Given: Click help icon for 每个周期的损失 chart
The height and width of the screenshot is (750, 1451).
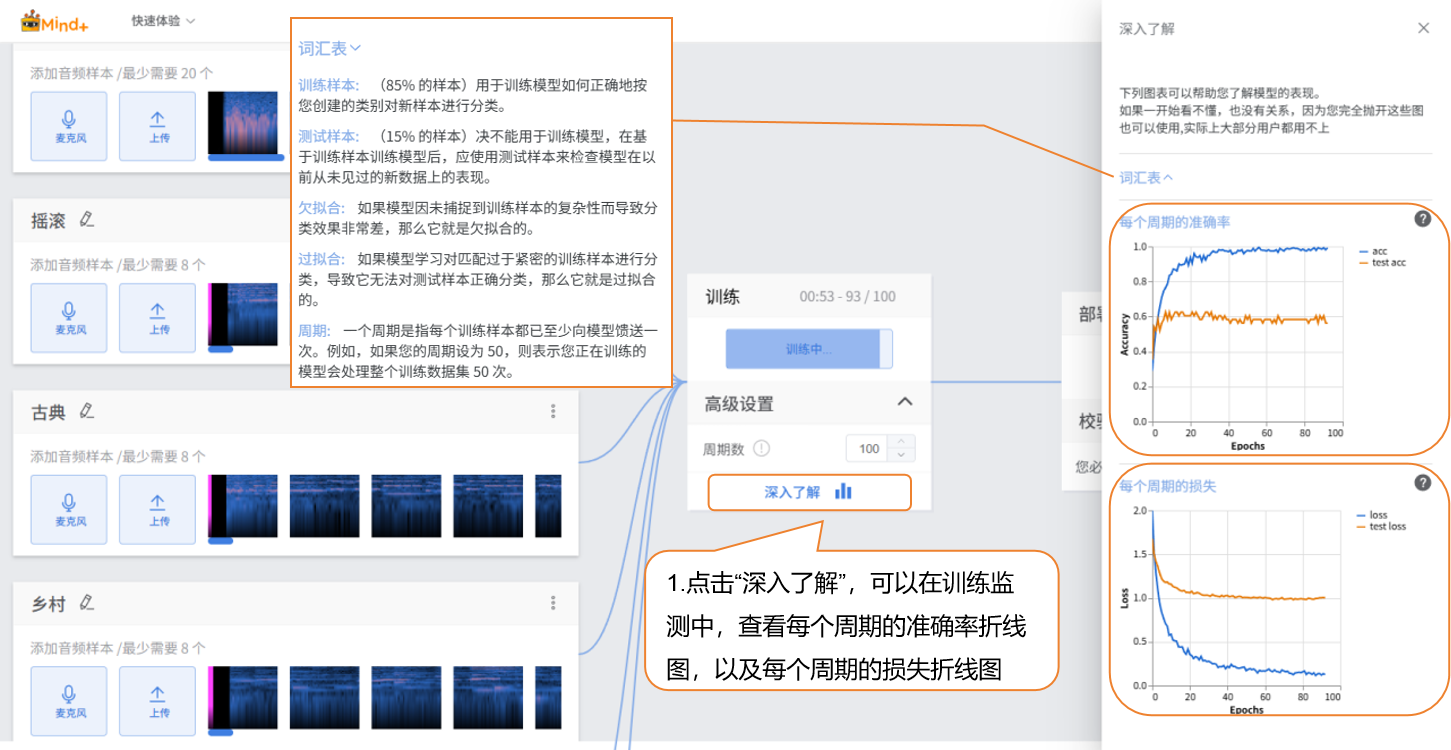Looking at the screenshot, I should [1422, 483].
